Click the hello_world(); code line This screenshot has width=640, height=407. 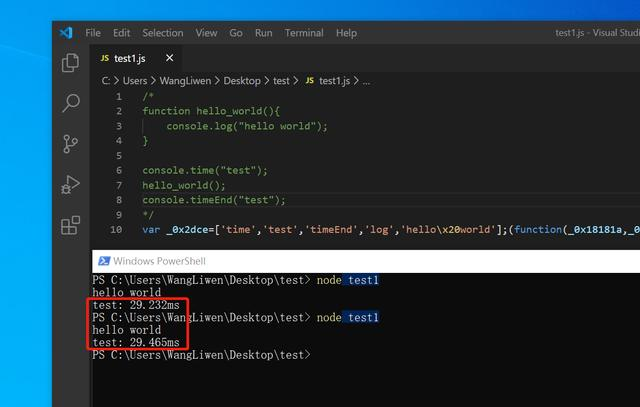point(184,185)
